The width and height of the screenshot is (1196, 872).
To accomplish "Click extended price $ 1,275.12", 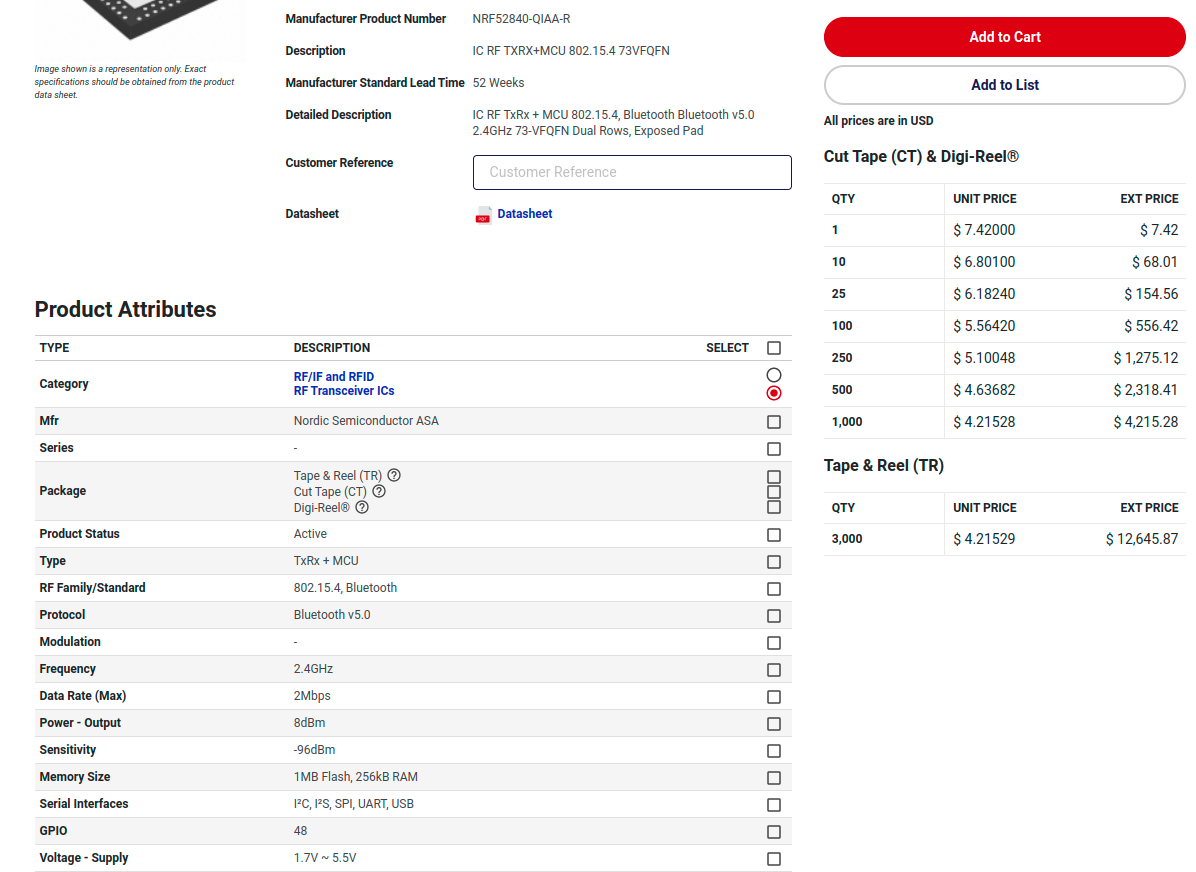I will pyautogui.click(x=1146, y=358).
